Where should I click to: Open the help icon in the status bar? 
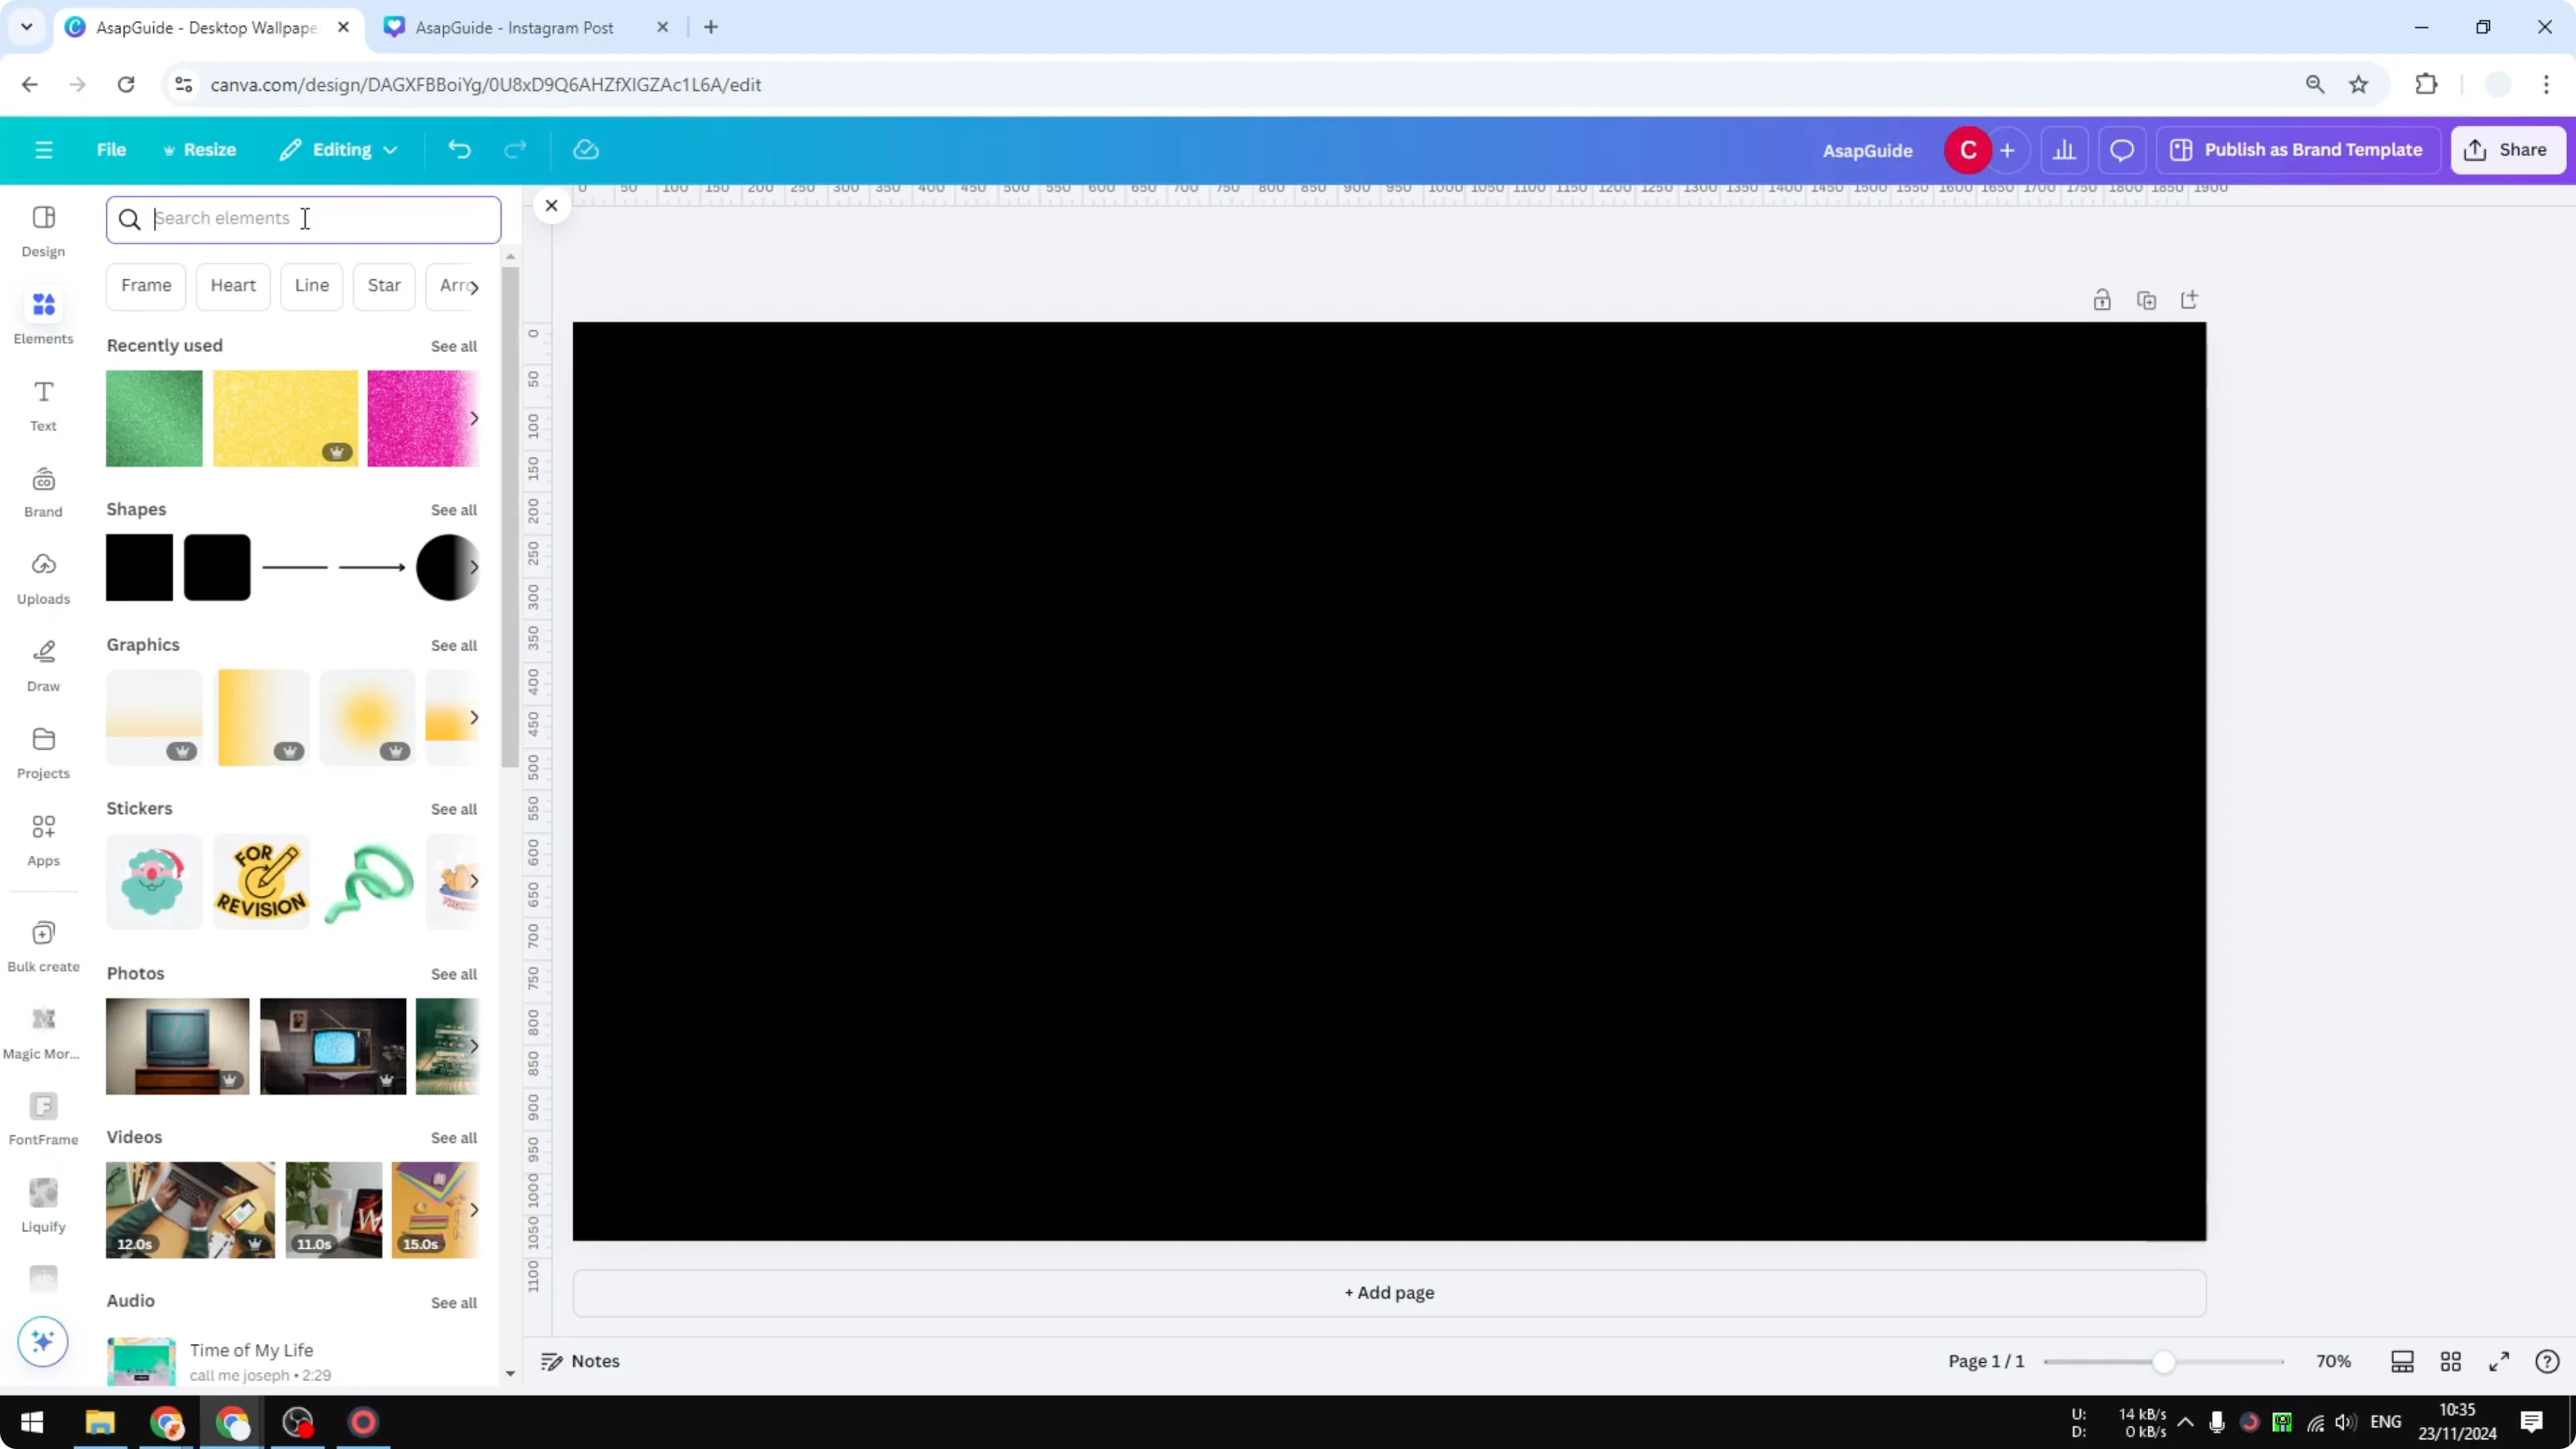2548,1361
